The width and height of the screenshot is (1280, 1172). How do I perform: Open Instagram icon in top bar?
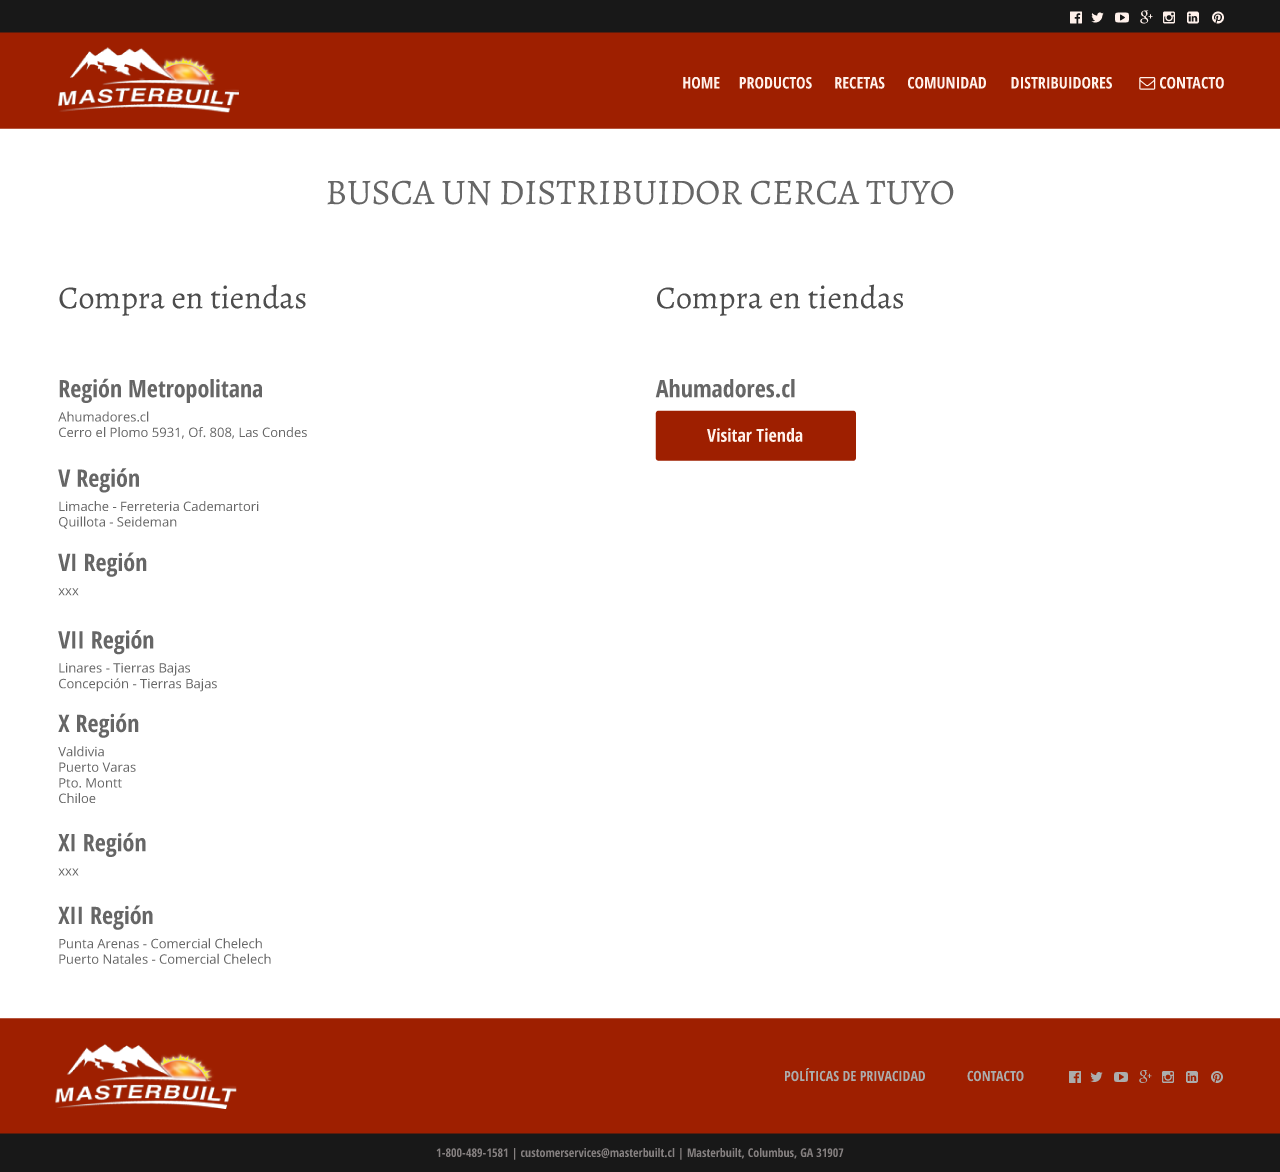(x=1169, y=17)
